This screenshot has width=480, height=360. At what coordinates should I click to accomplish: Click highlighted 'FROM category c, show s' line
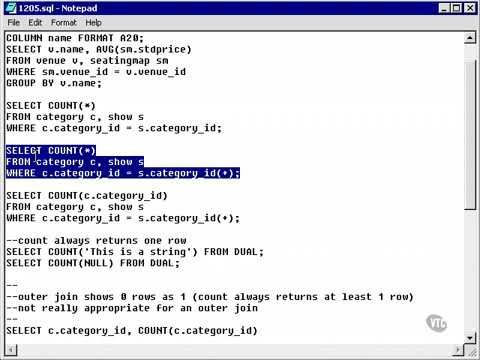(x=75, y=162)
